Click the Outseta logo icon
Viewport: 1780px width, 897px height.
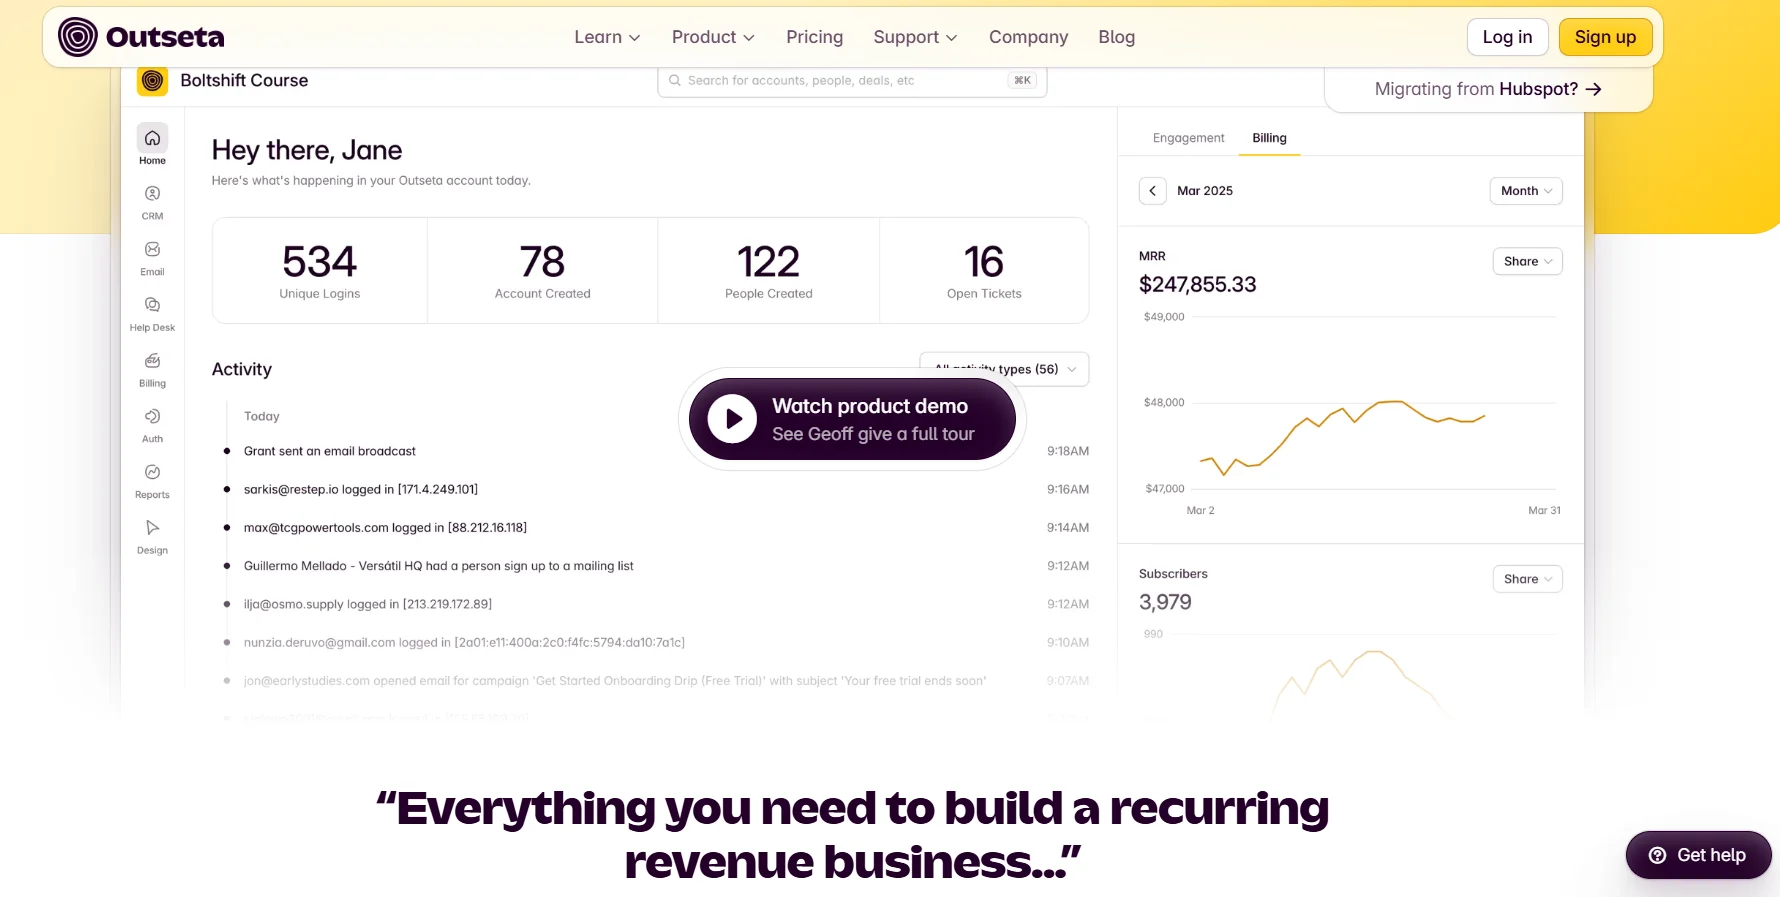[x=78, y=37]
